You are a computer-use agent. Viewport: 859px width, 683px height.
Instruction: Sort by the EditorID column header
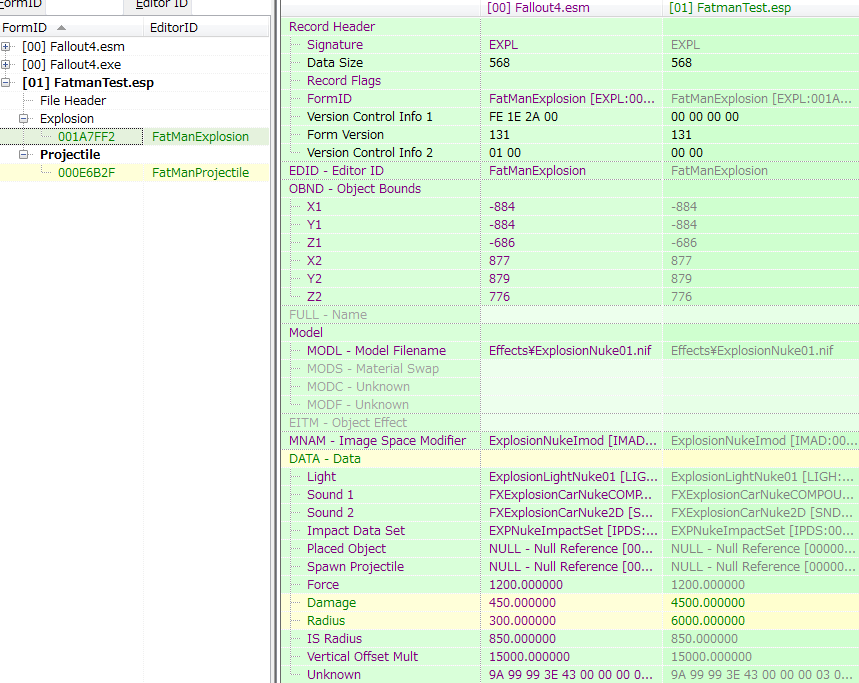pos(207,27)
